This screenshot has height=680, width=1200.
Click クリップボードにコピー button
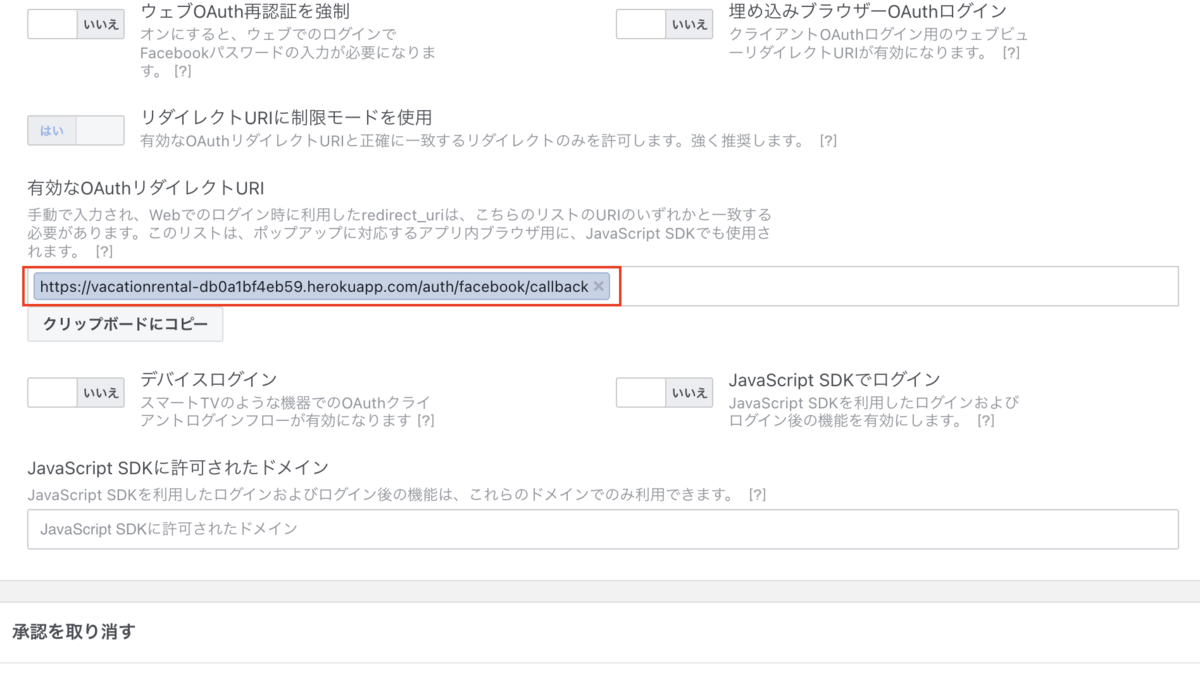click(x=125, y=325)
